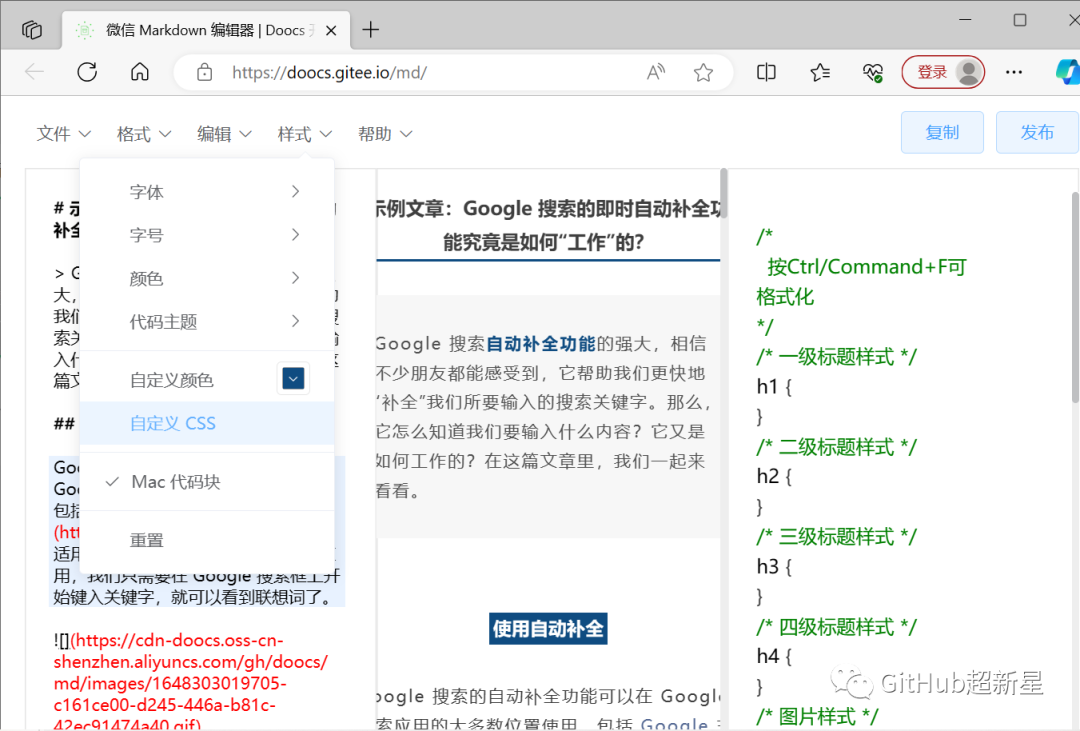Image resolution: width=1080 pixels, height=731 pixels.
Task: Click the h1 { line in CSS editor
Action: click(x=774, y=387)
